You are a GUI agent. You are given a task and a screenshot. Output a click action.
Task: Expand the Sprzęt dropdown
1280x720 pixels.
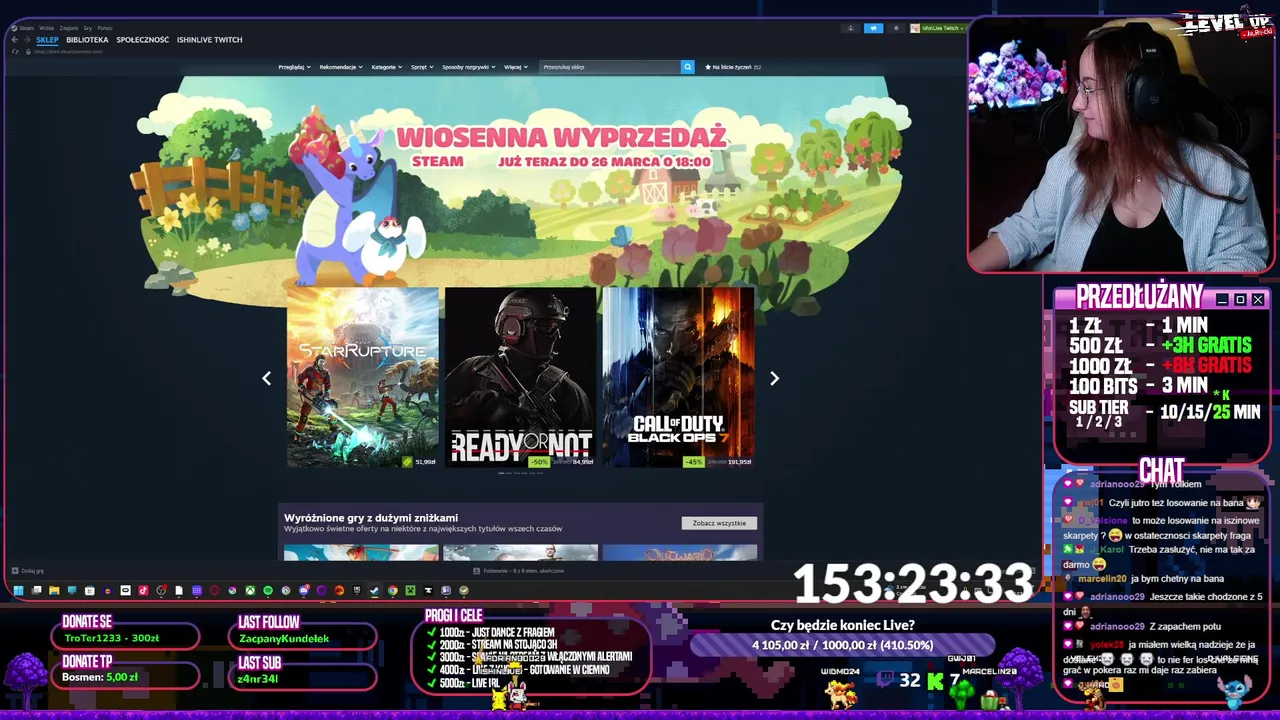[422, 67]
